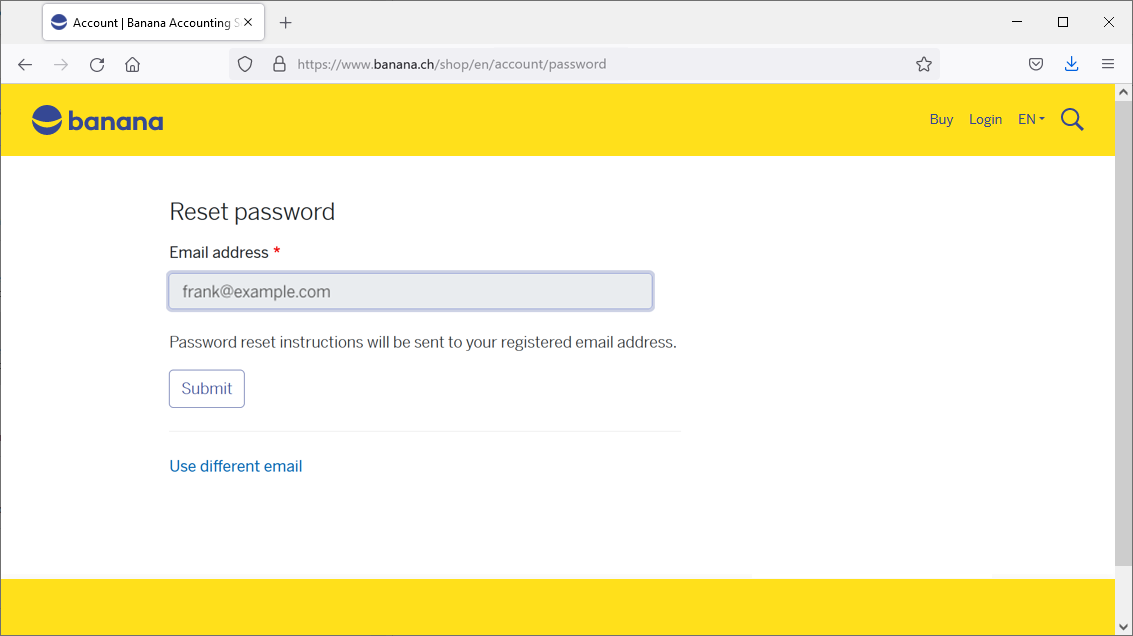Screen dimensions: 1133x636
Task: Click the browser reload button
Action: 97,64
